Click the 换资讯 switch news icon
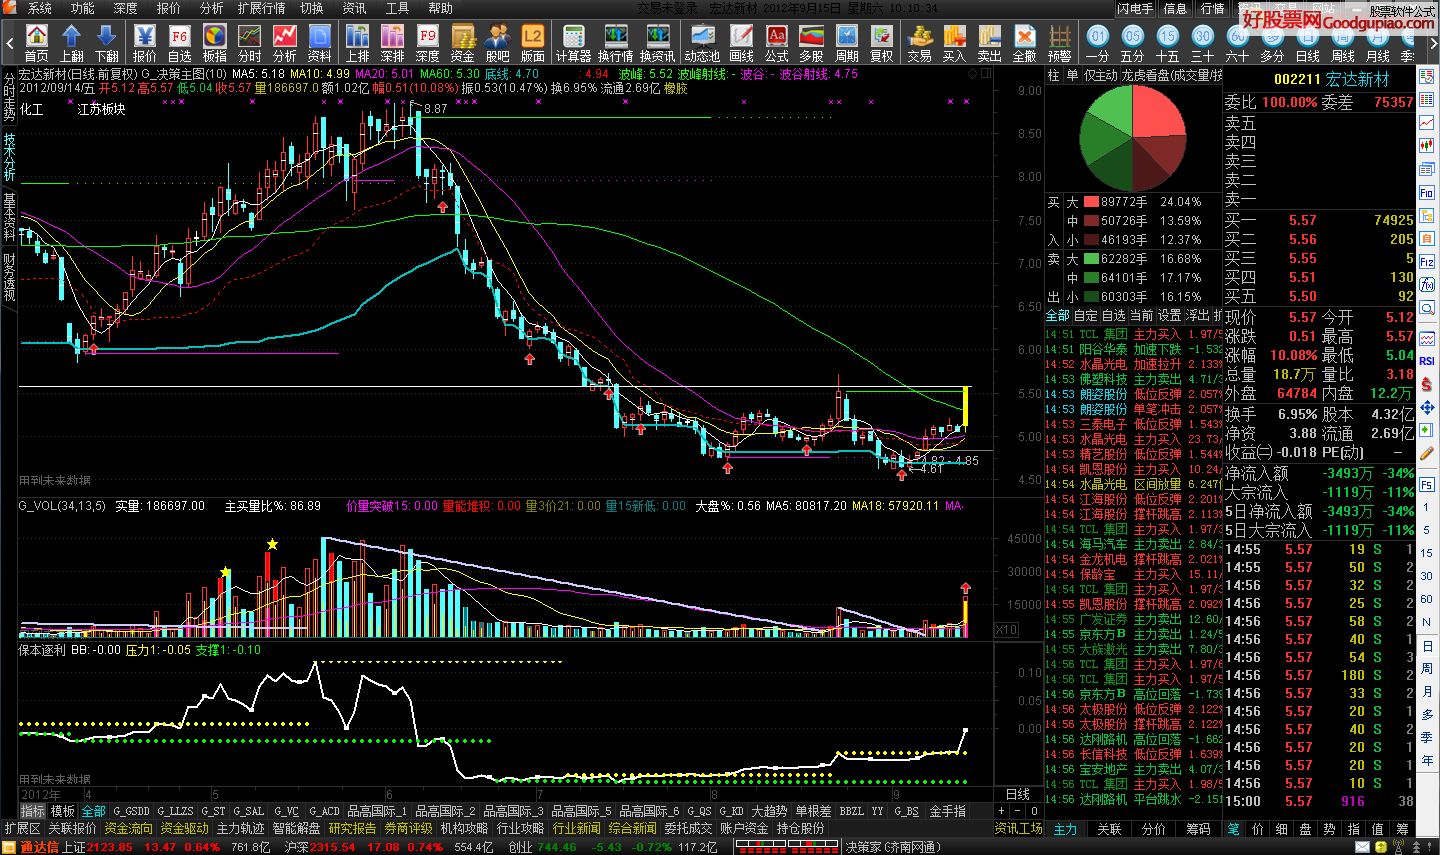The width and height of the screenshot is (1440, 855). pos(658,43)
